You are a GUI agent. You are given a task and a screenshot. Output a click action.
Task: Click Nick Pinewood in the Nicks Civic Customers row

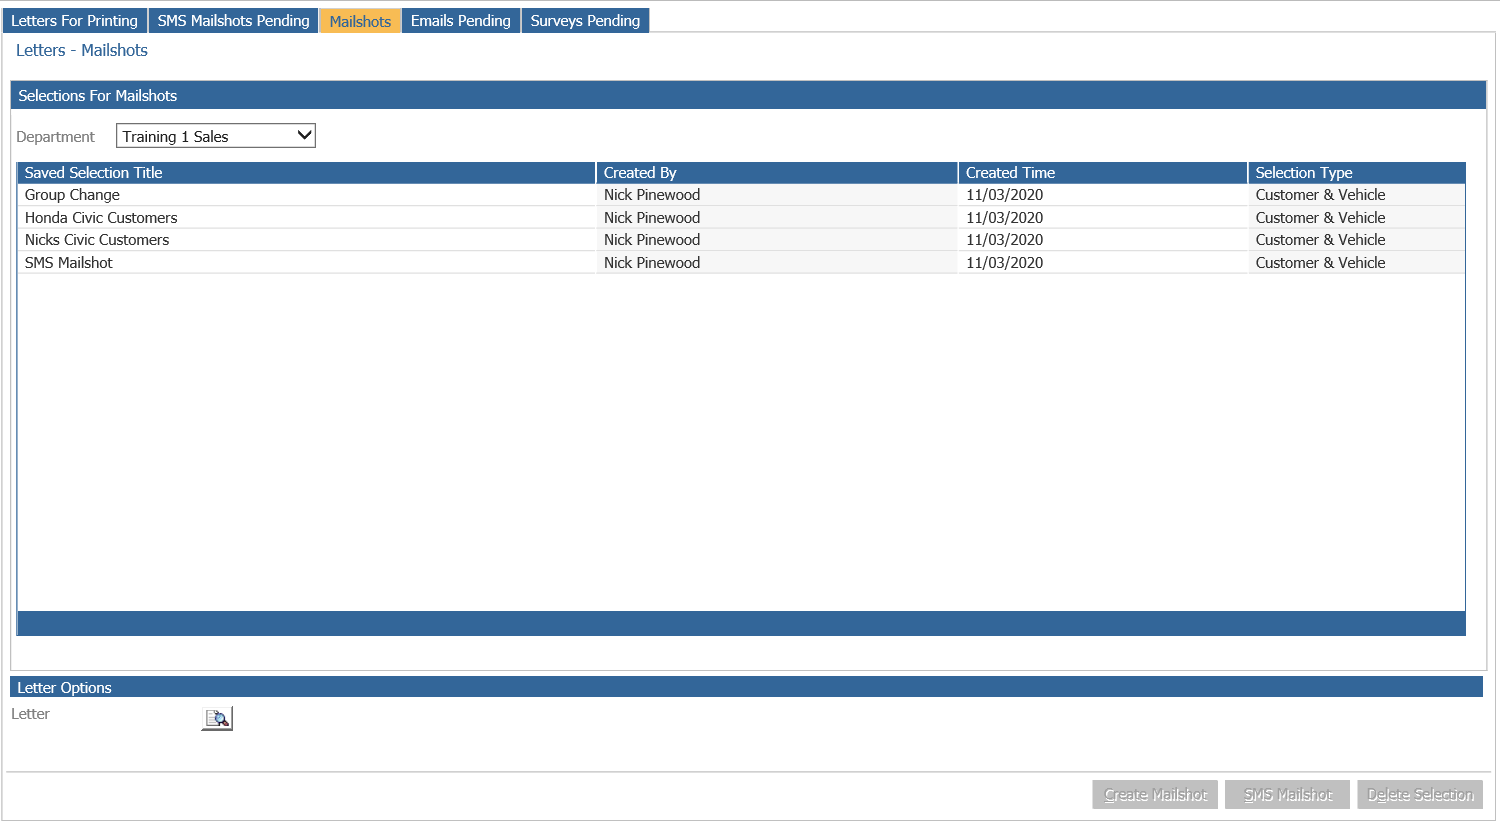[652, 240]
